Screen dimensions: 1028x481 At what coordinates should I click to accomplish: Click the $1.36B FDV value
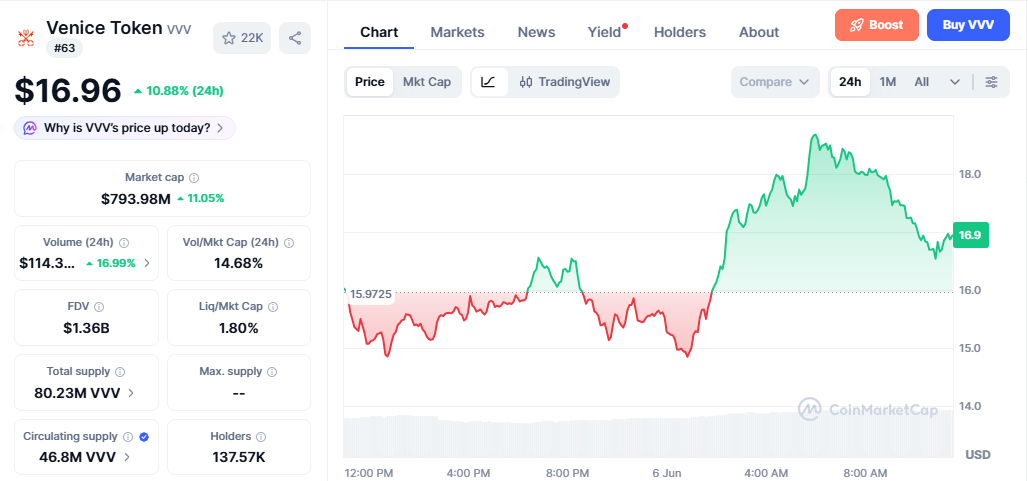87,328
